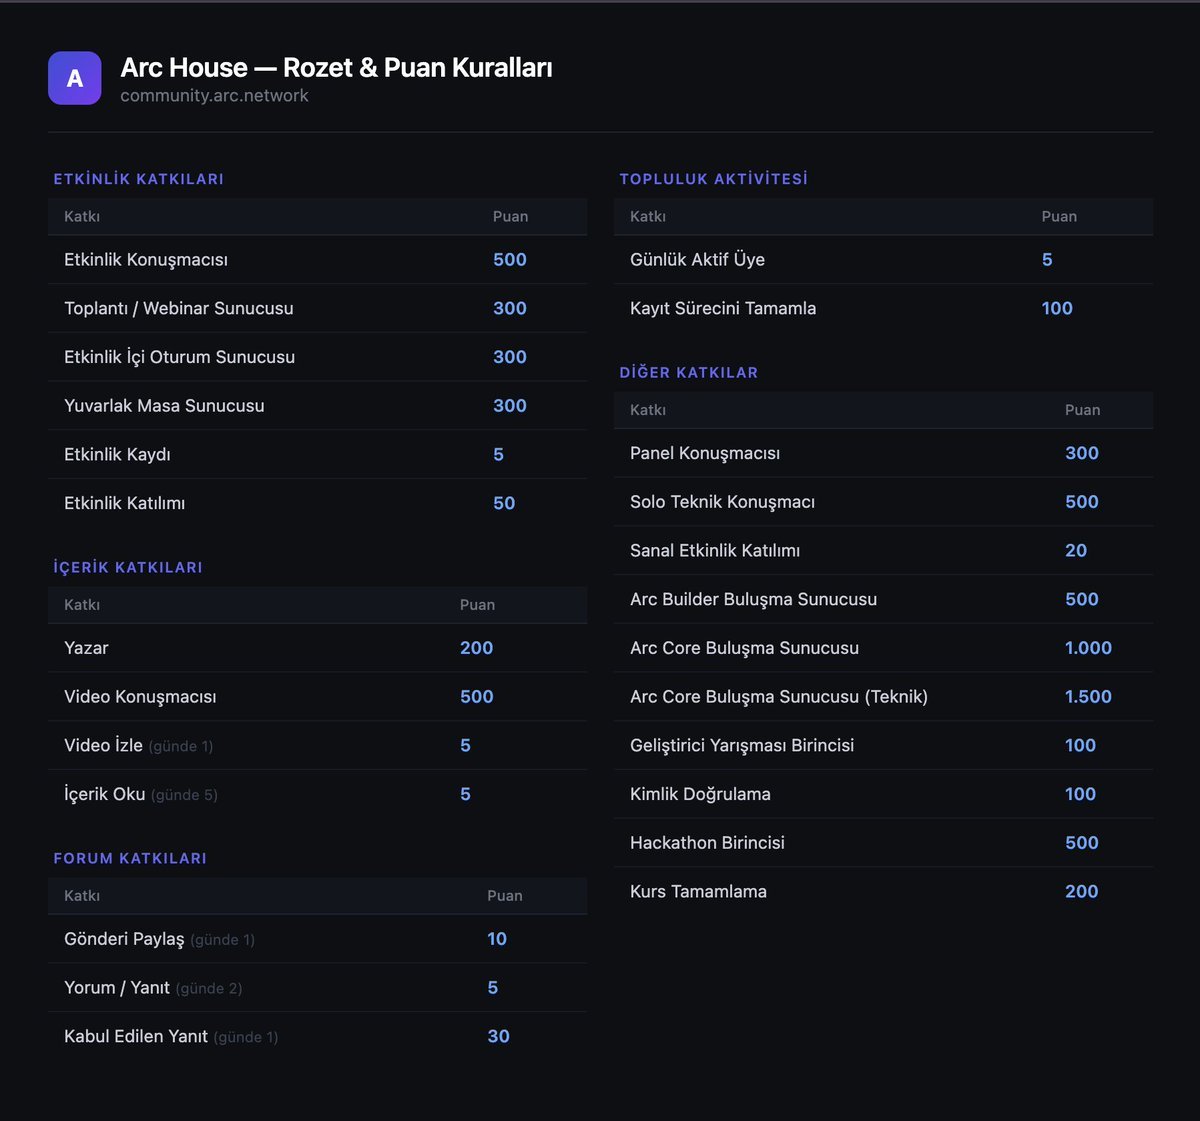The image size is (1200, 1121).
Task: Select the Arc Core Buluşma Sunucusu (Teknik) label
Action: (779, 697)
